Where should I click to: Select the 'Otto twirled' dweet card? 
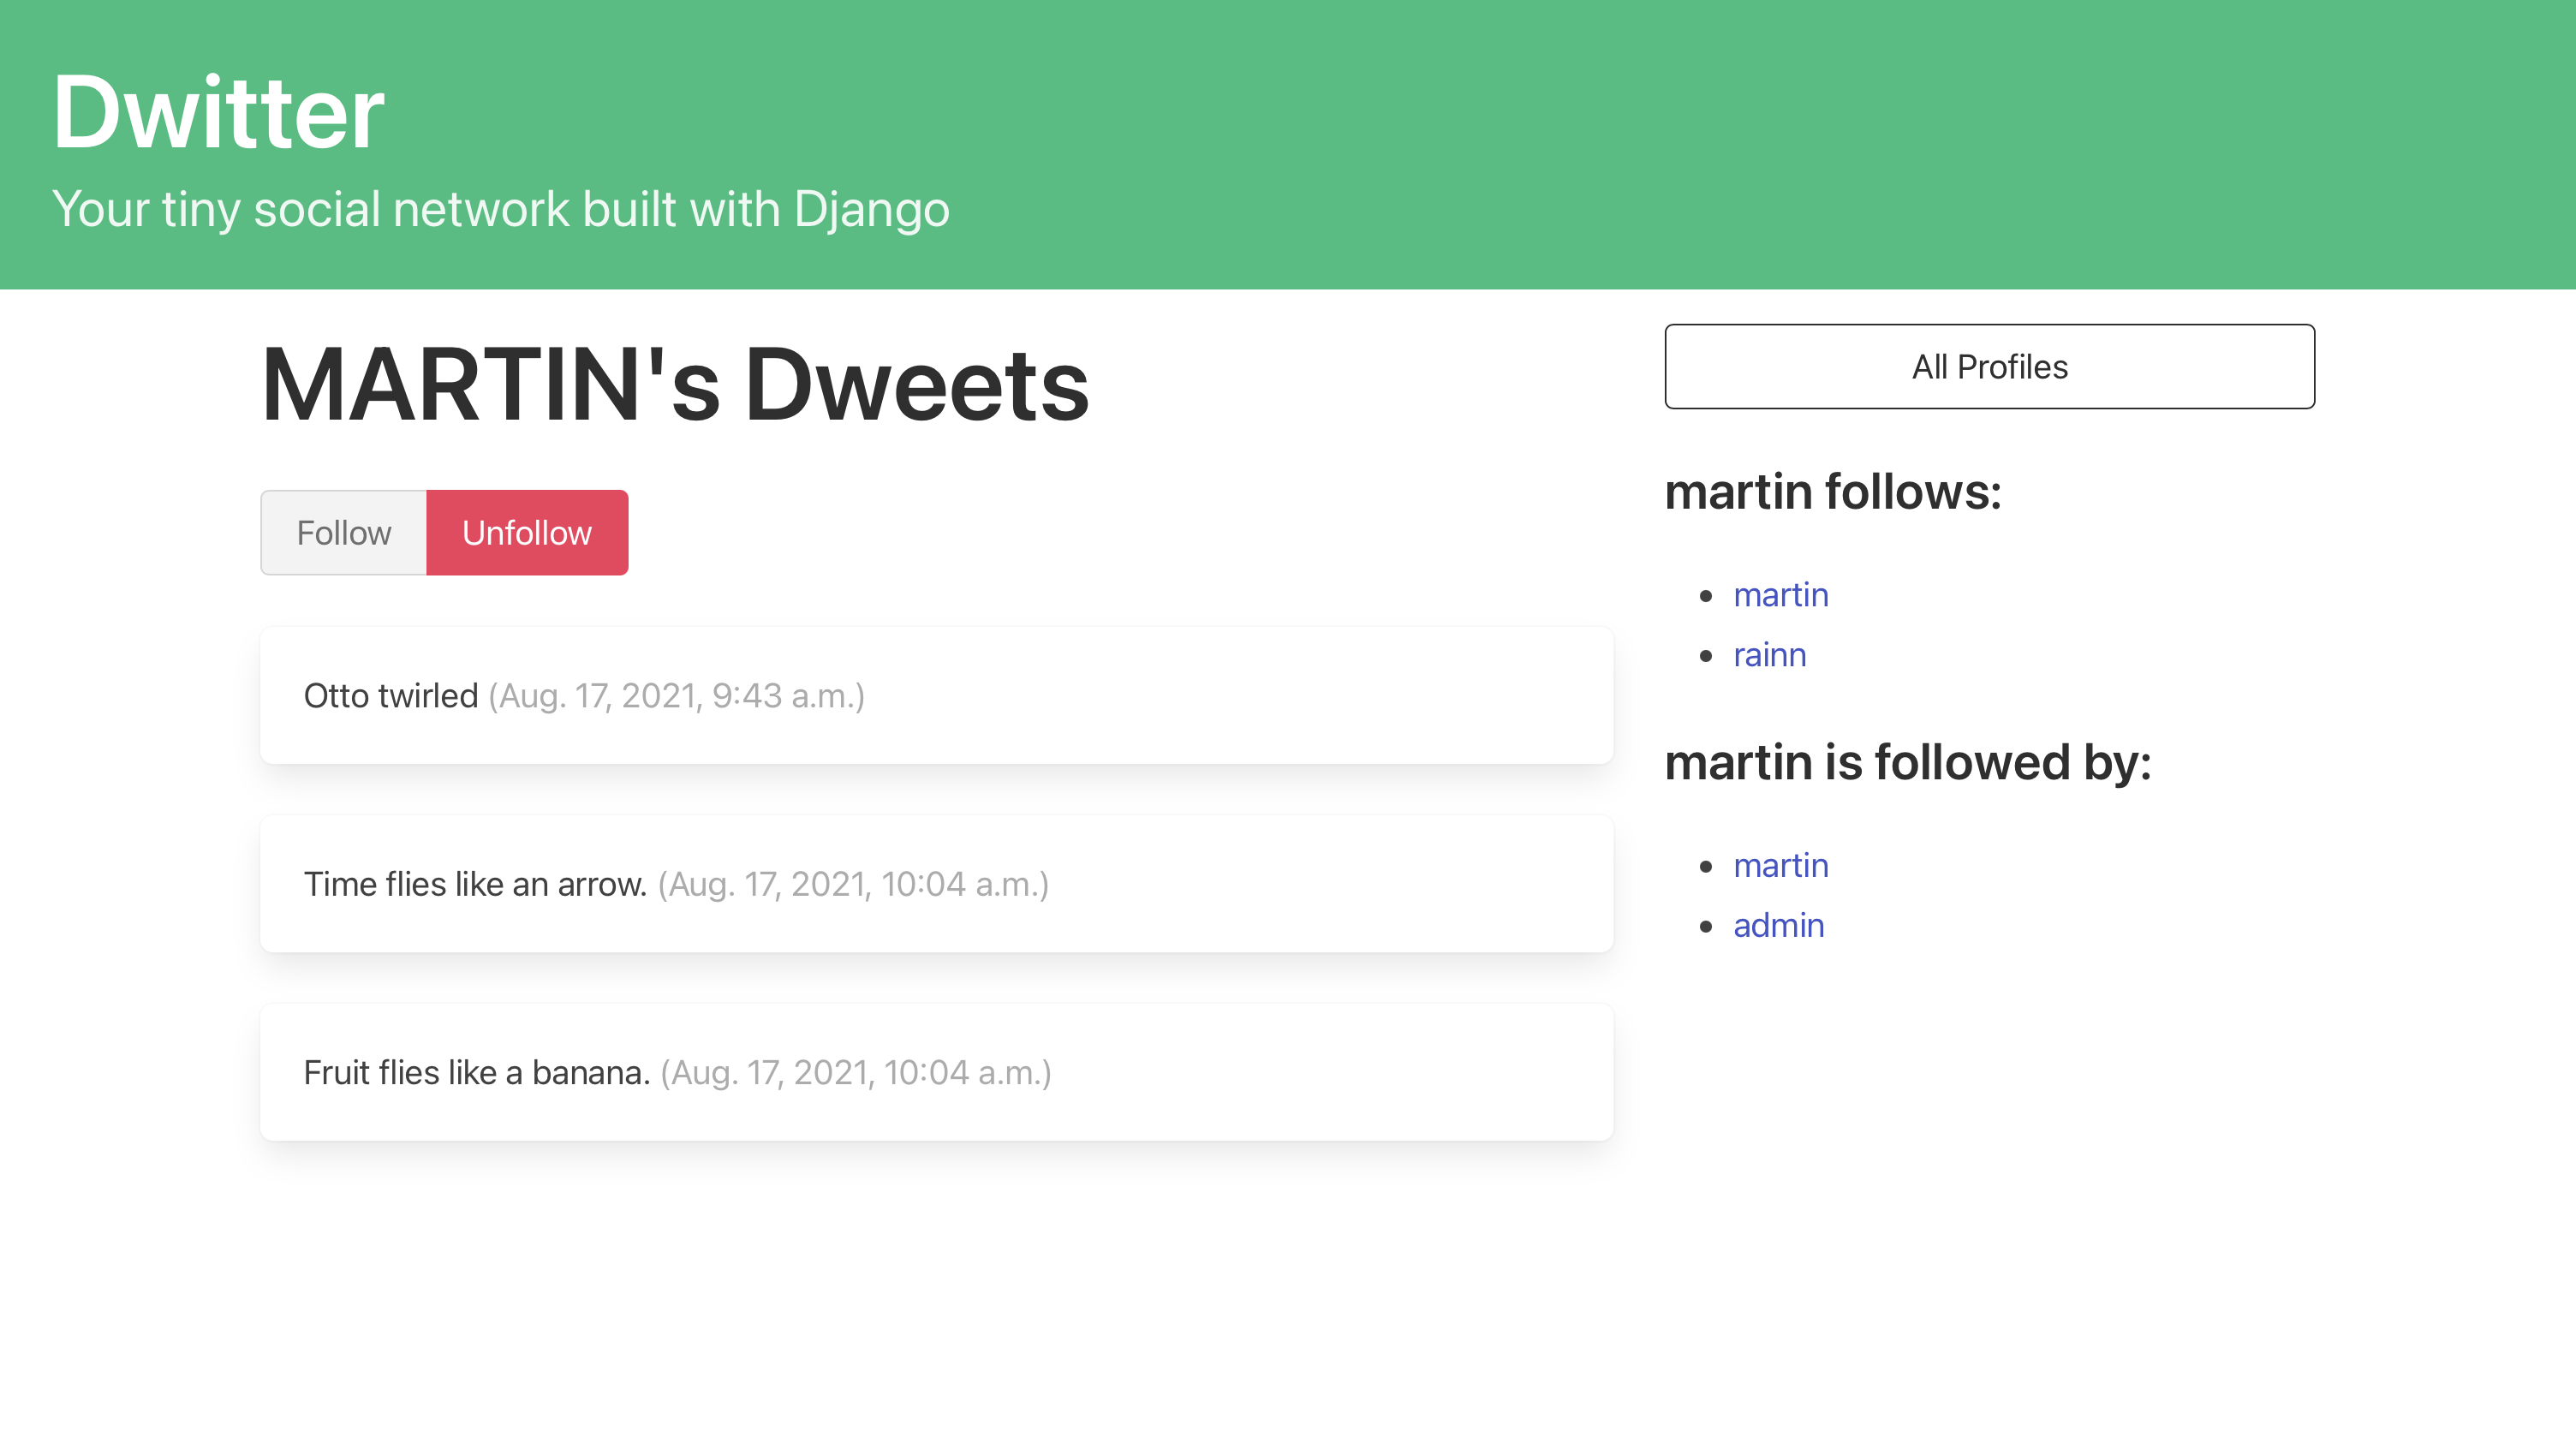pyautogui.click(x=936, y=694)
